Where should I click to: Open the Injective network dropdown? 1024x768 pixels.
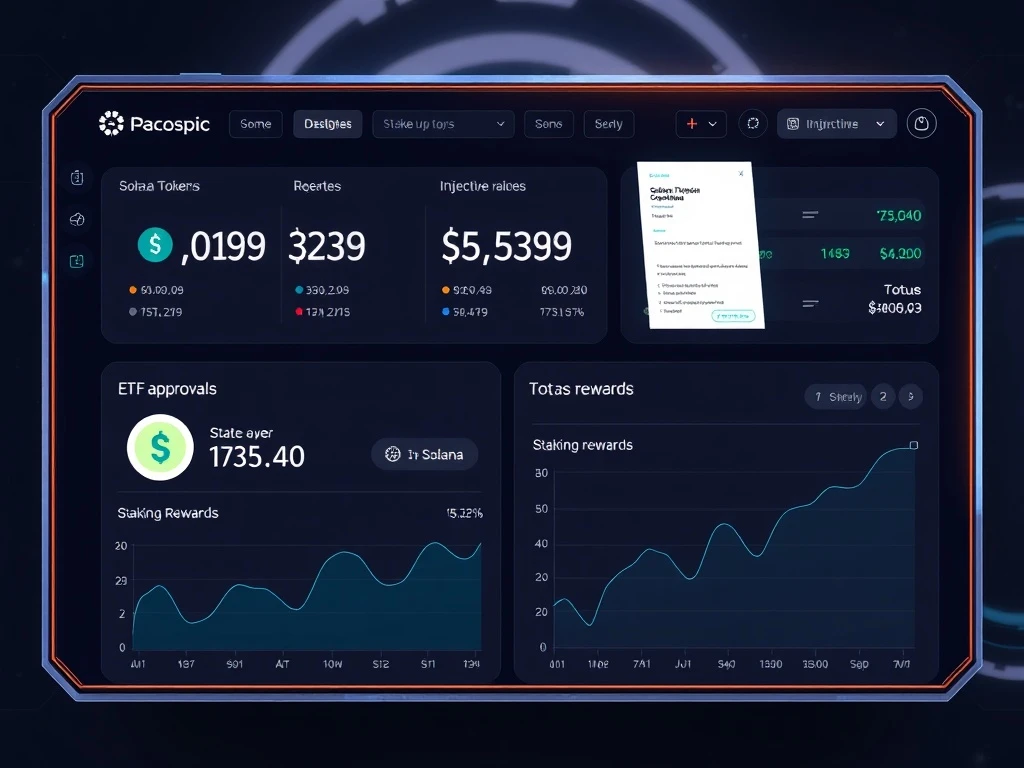click(837, 124)
